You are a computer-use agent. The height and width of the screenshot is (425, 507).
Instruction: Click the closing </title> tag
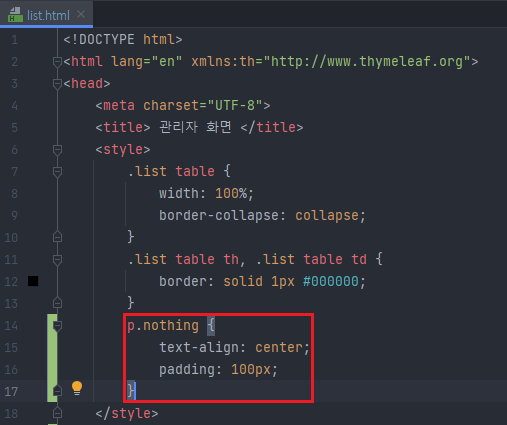(272, 128)
